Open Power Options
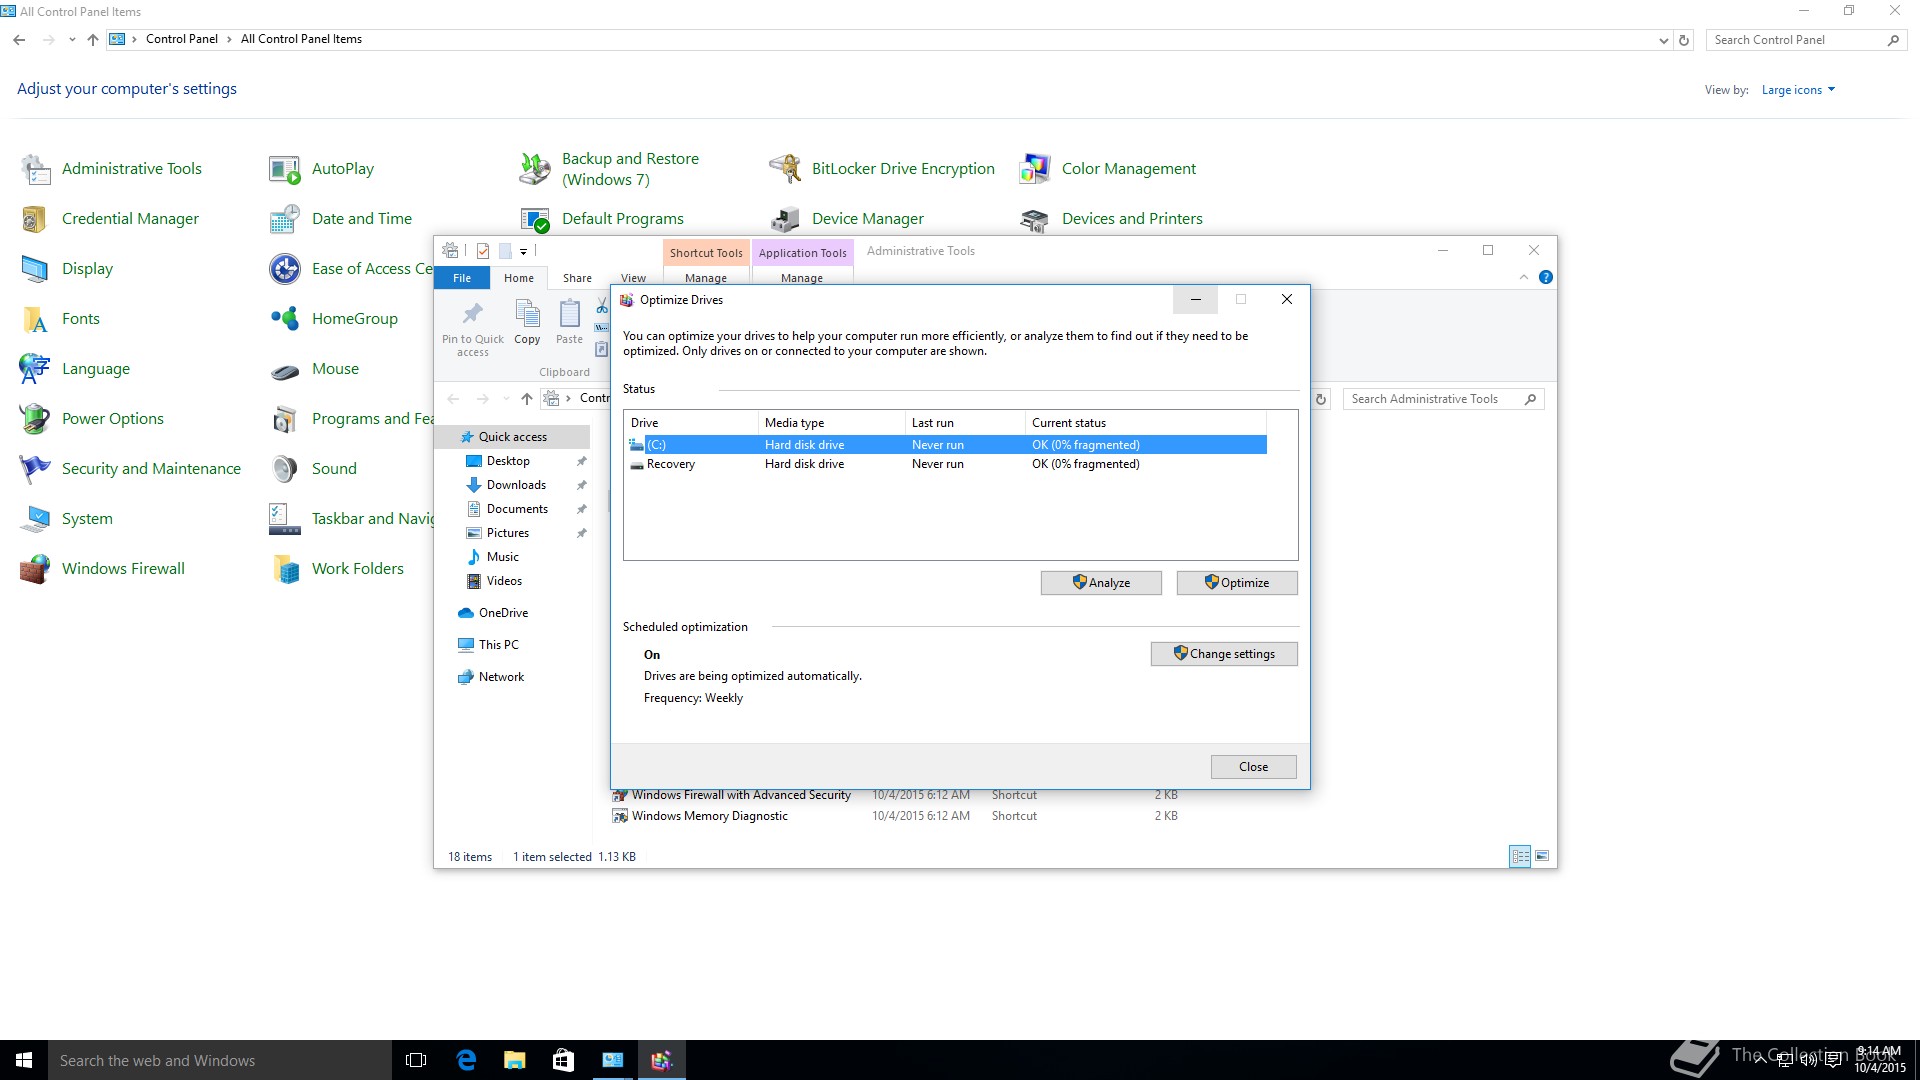Screen dimensions: 1920x1080 (x=112, y=419)
